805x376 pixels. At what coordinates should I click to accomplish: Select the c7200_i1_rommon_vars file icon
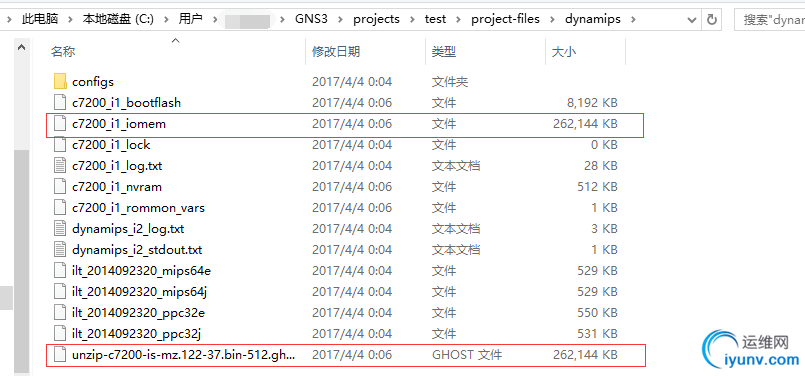point(60,208)
